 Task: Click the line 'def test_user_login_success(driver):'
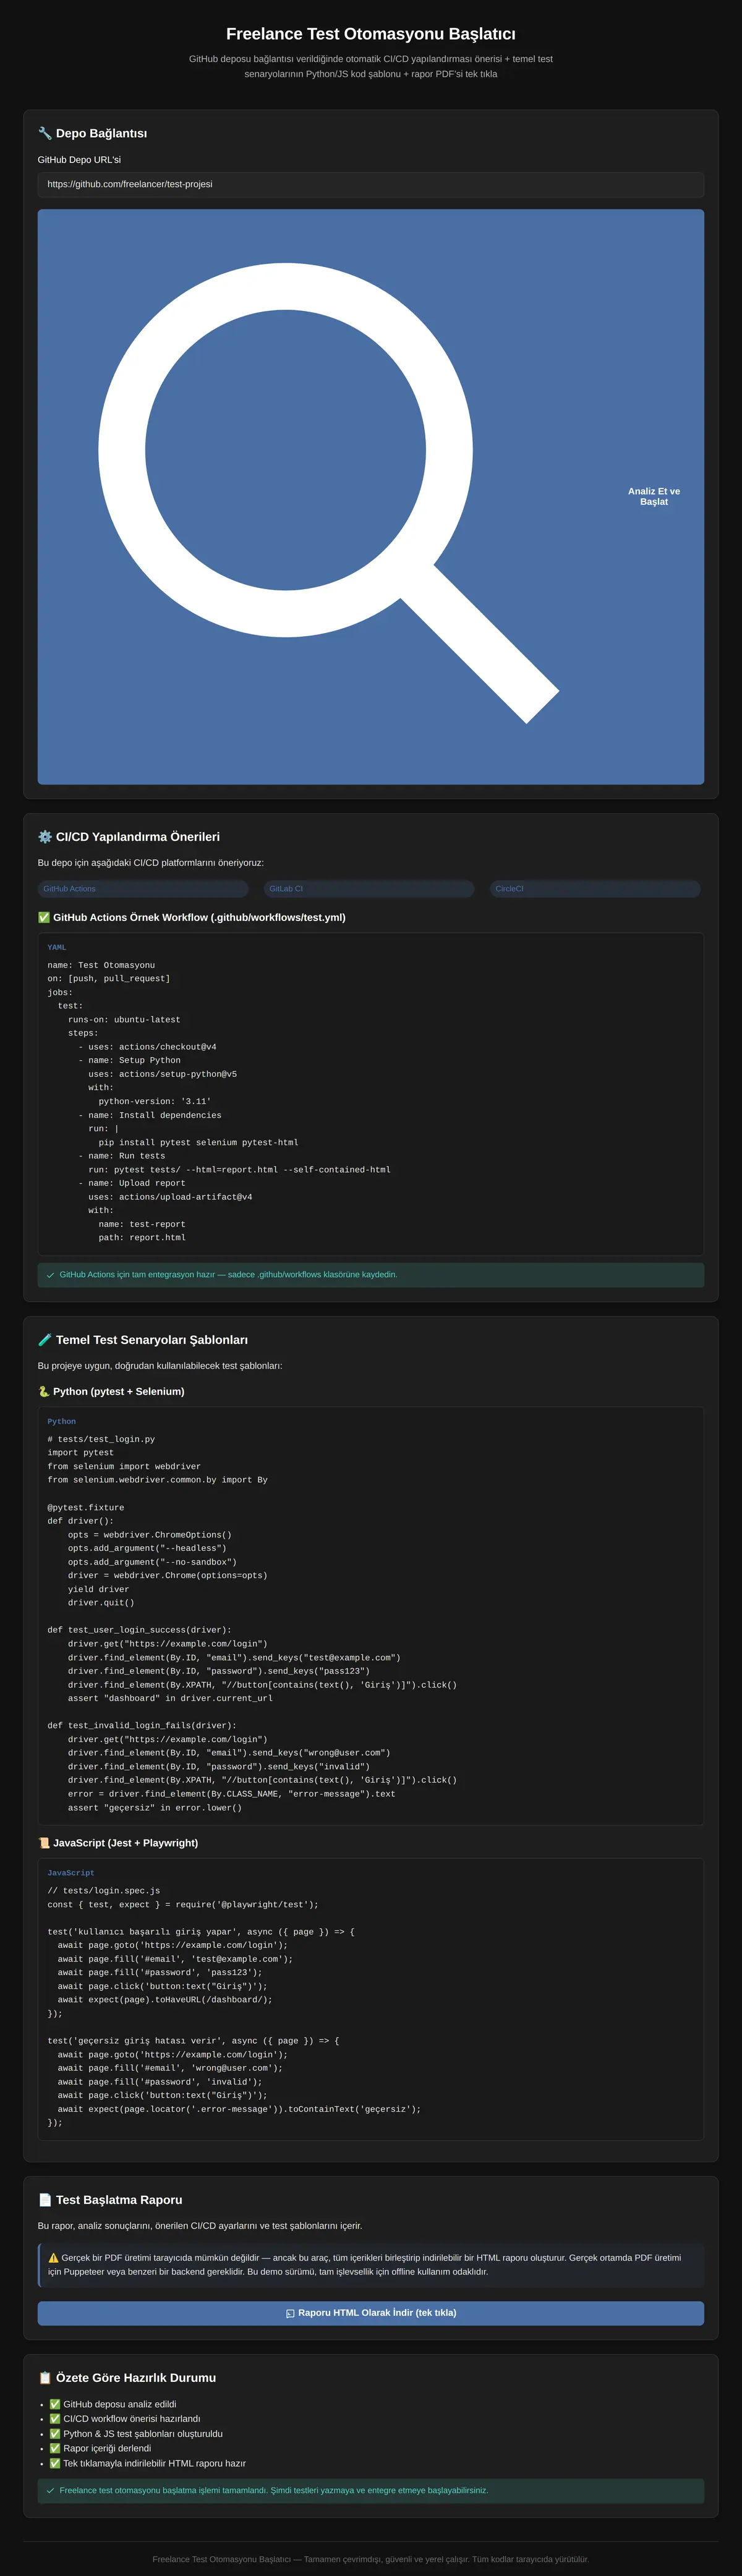tap(139, 1630)
